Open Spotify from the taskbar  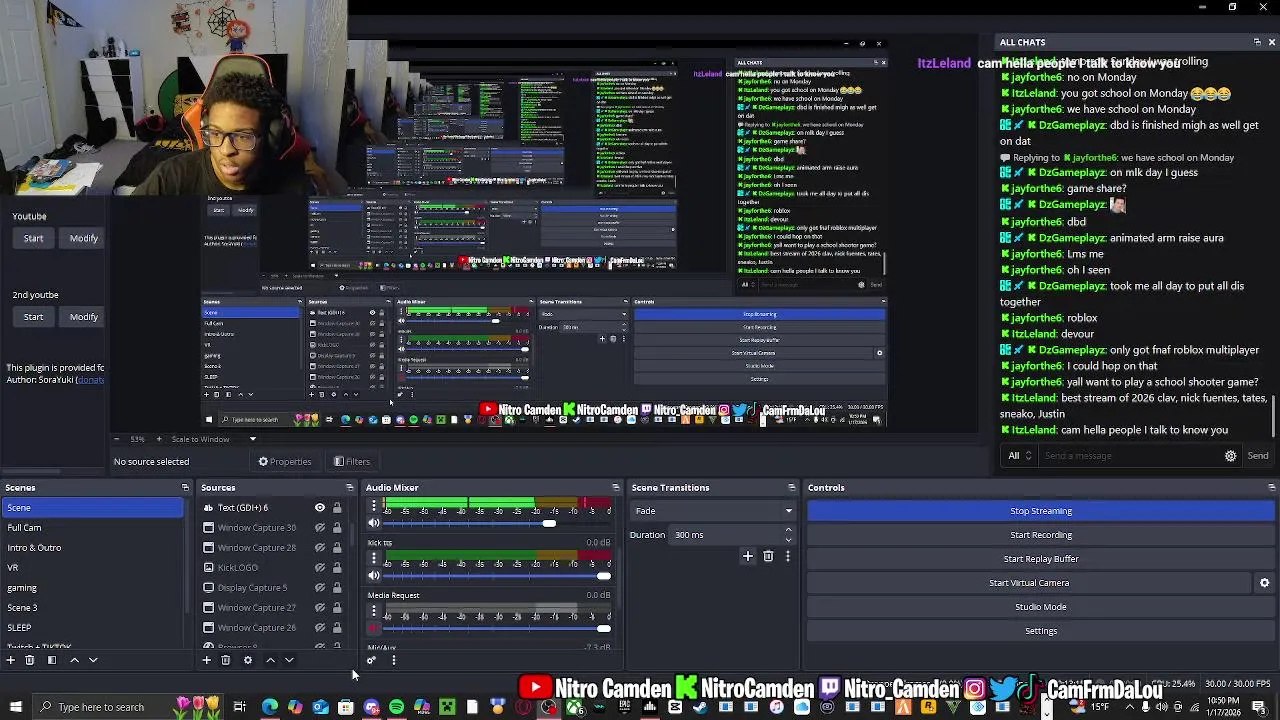tap(397, 707)
